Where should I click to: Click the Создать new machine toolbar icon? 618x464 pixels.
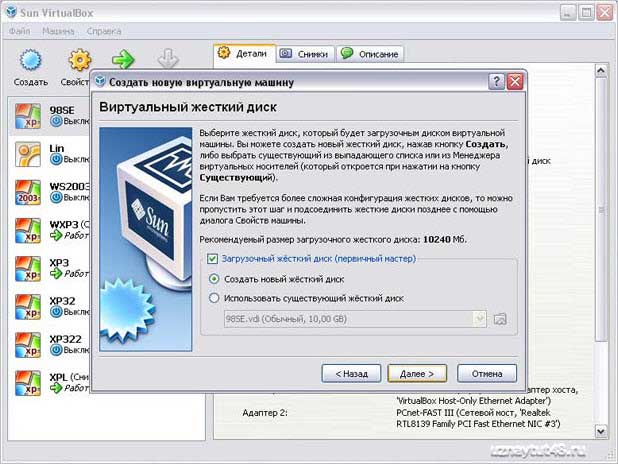(30, 60)
